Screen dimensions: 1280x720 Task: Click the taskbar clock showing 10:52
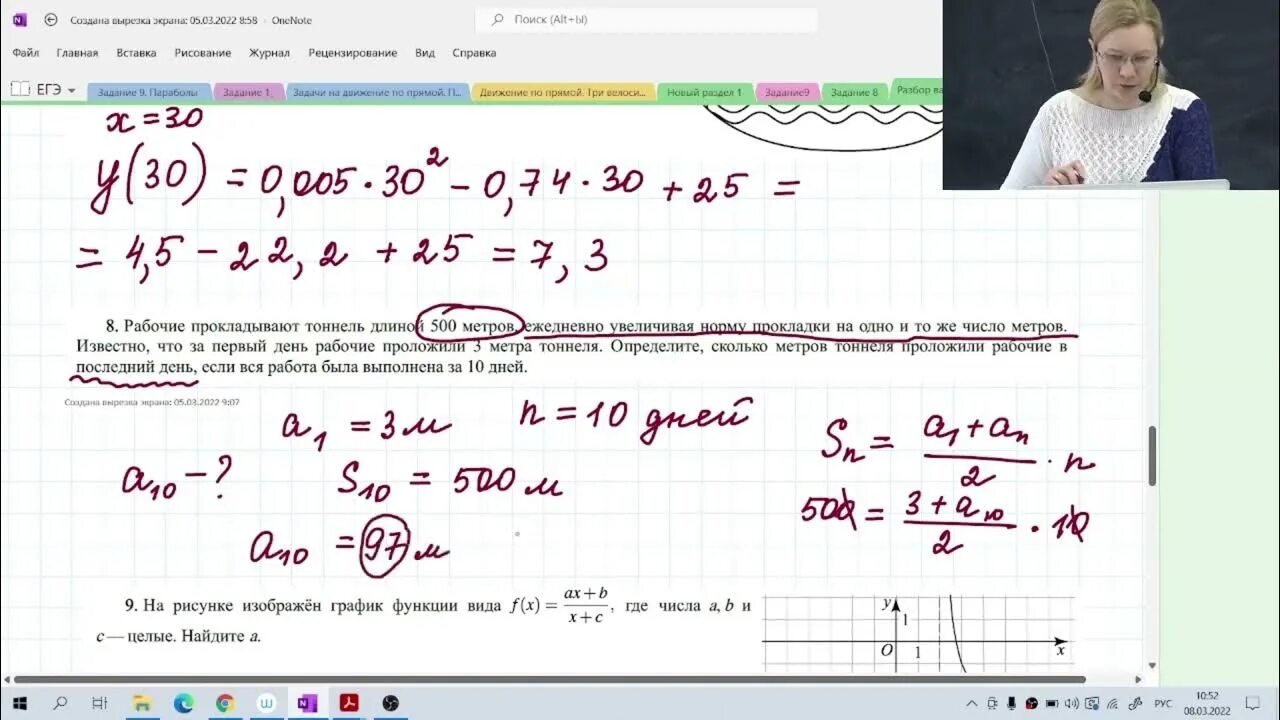[x=1207, y=703]
